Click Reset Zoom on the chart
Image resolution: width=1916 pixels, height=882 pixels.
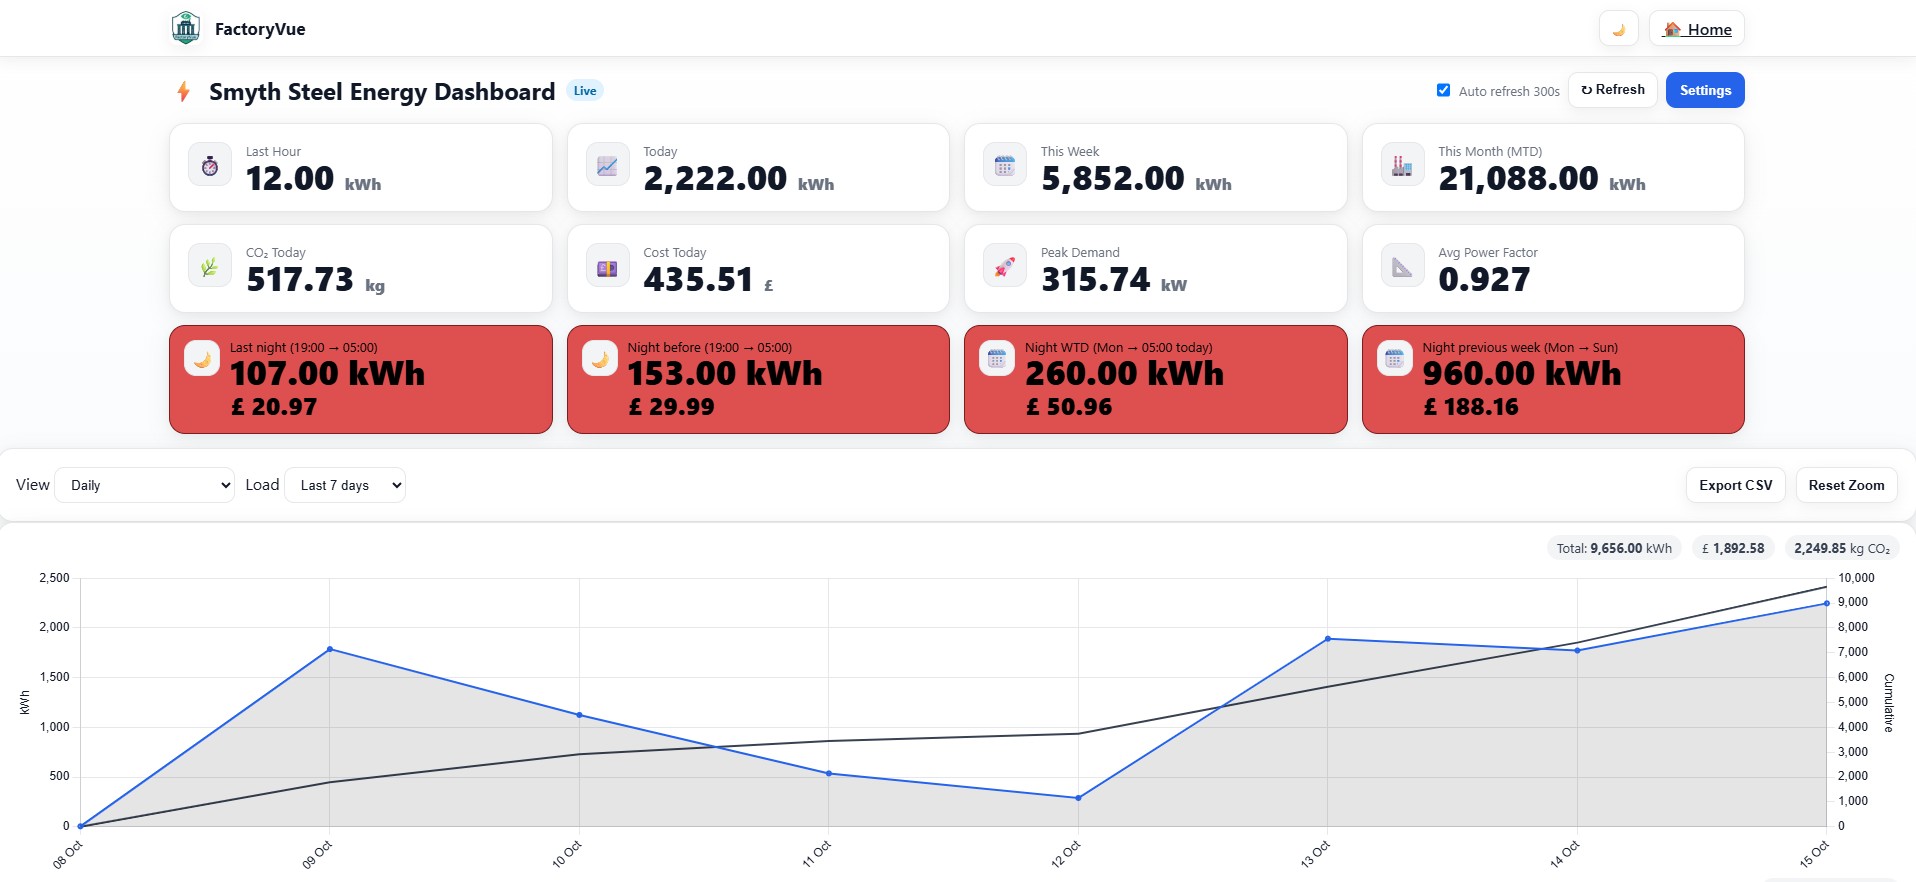[x=1846, y=485]
